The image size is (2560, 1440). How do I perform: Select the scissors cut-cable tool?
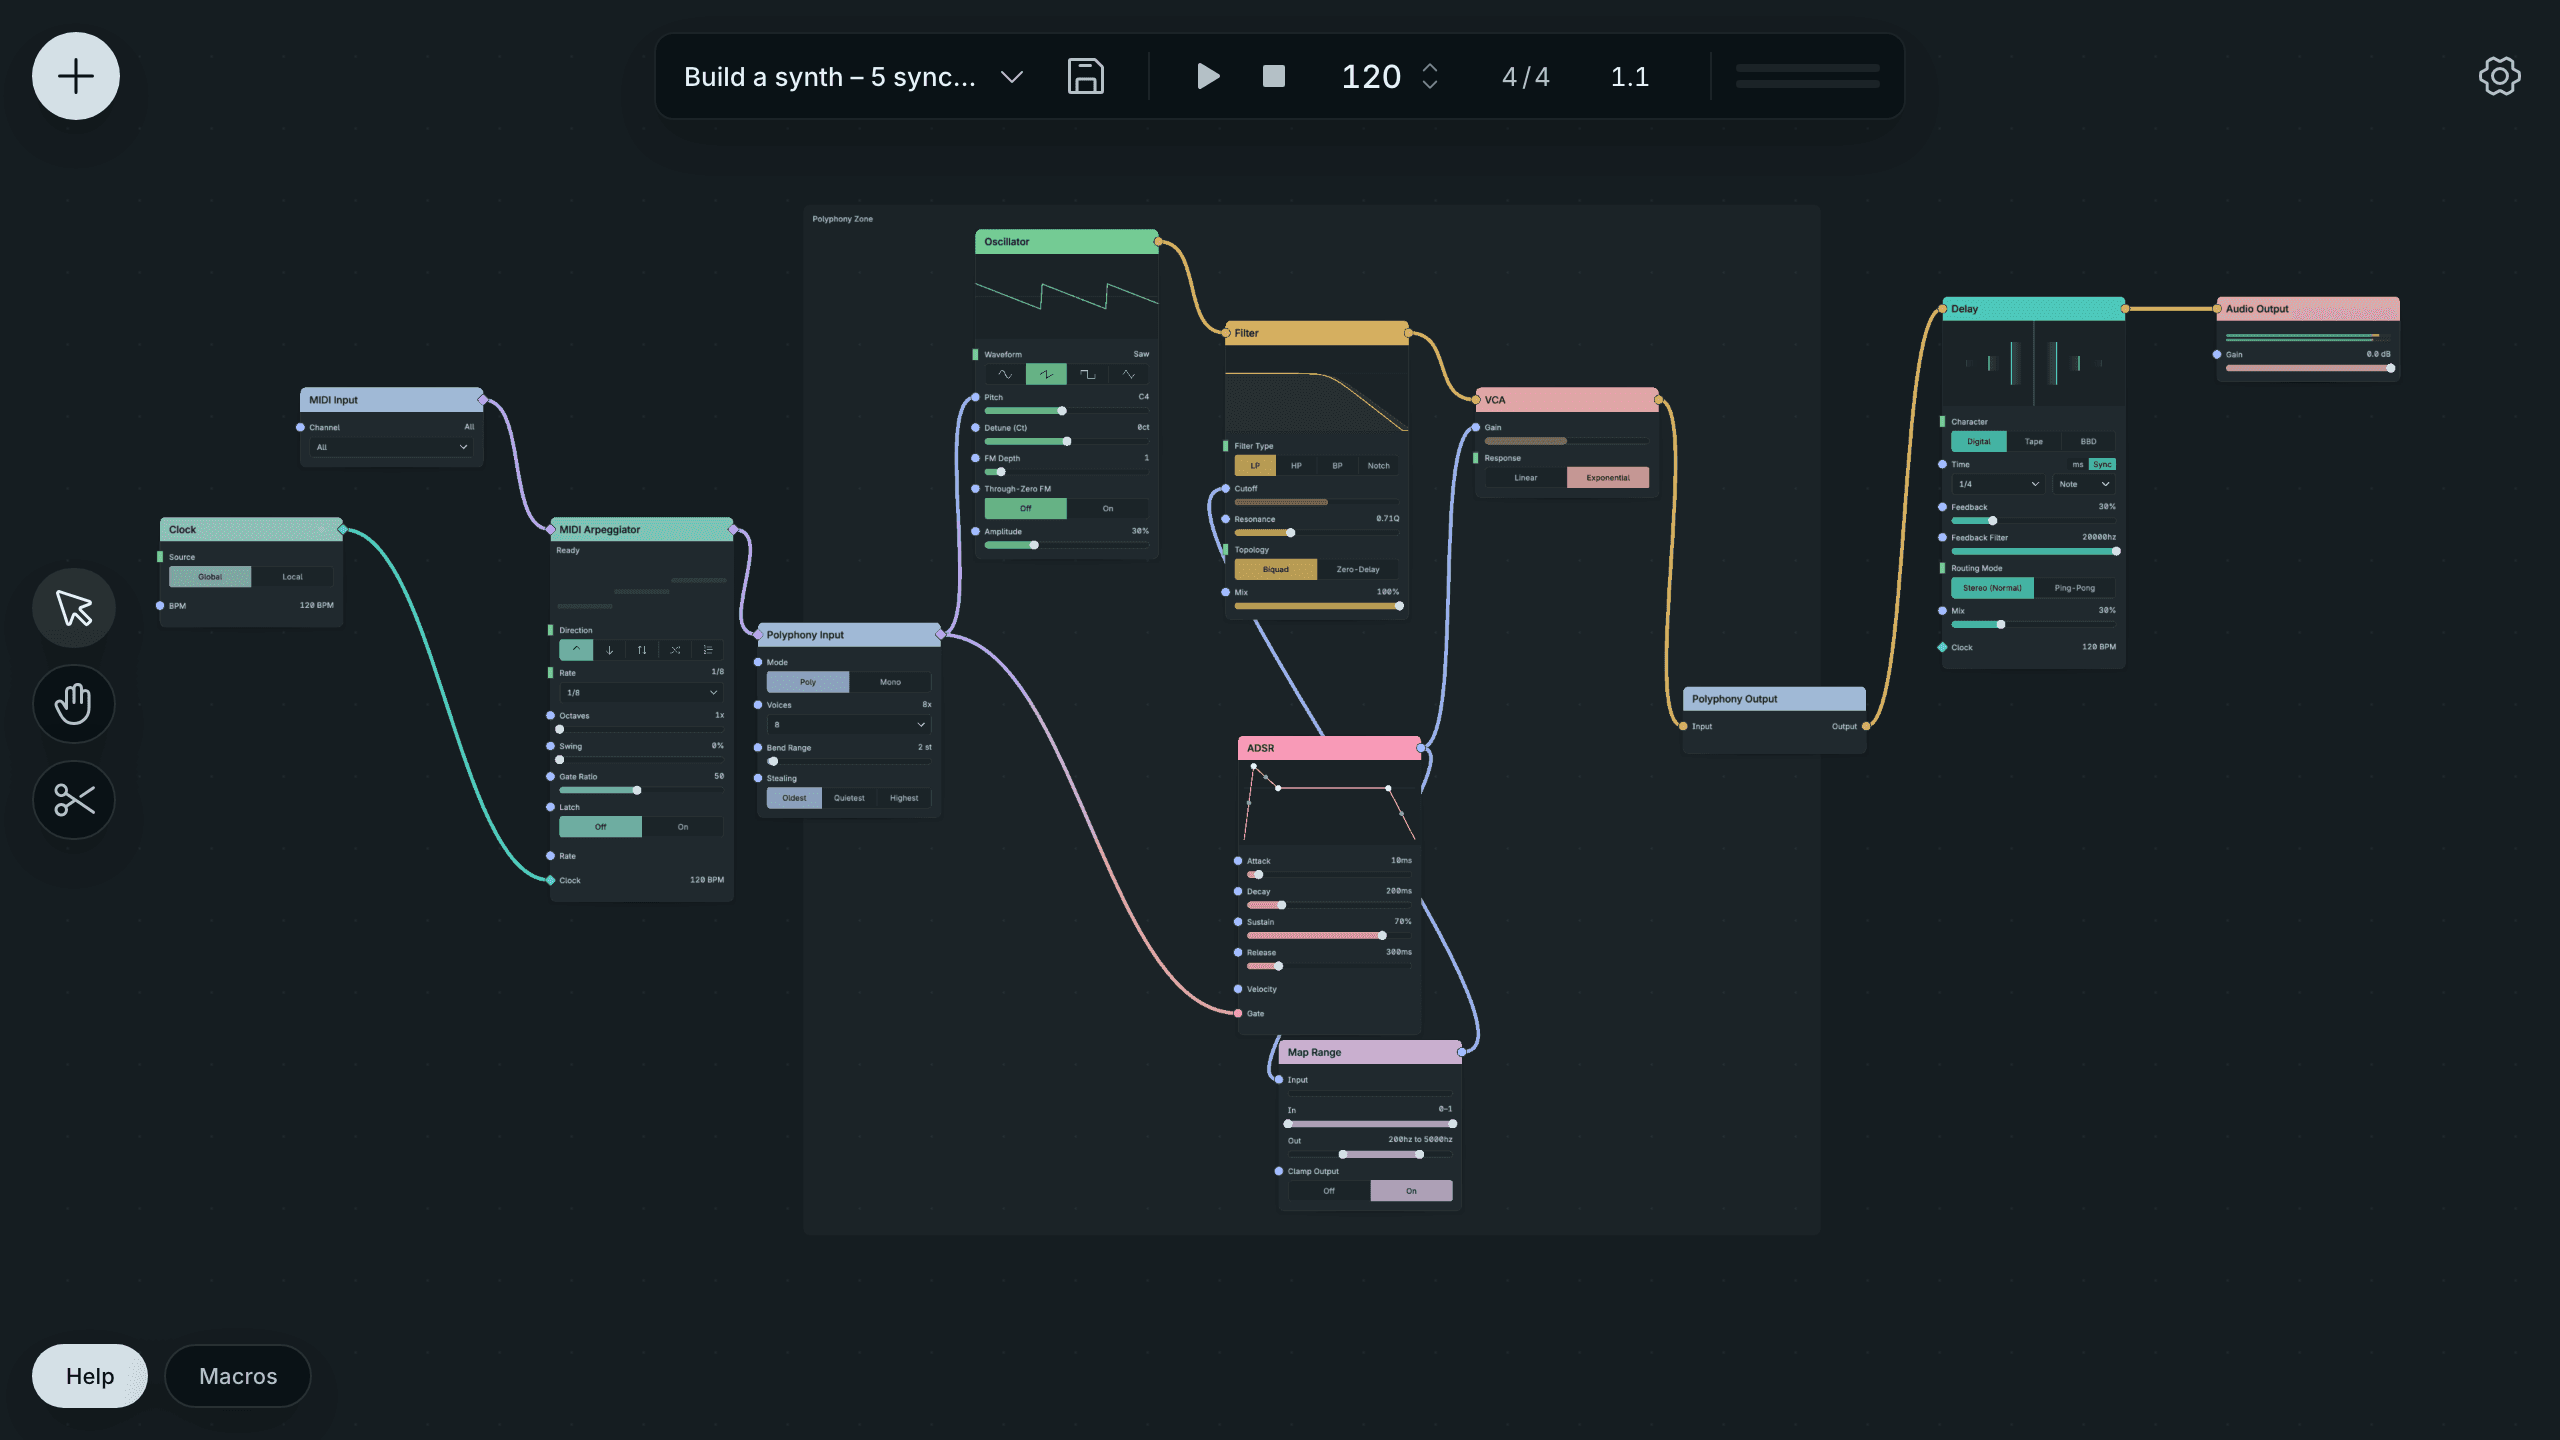[x=74, y=799]
